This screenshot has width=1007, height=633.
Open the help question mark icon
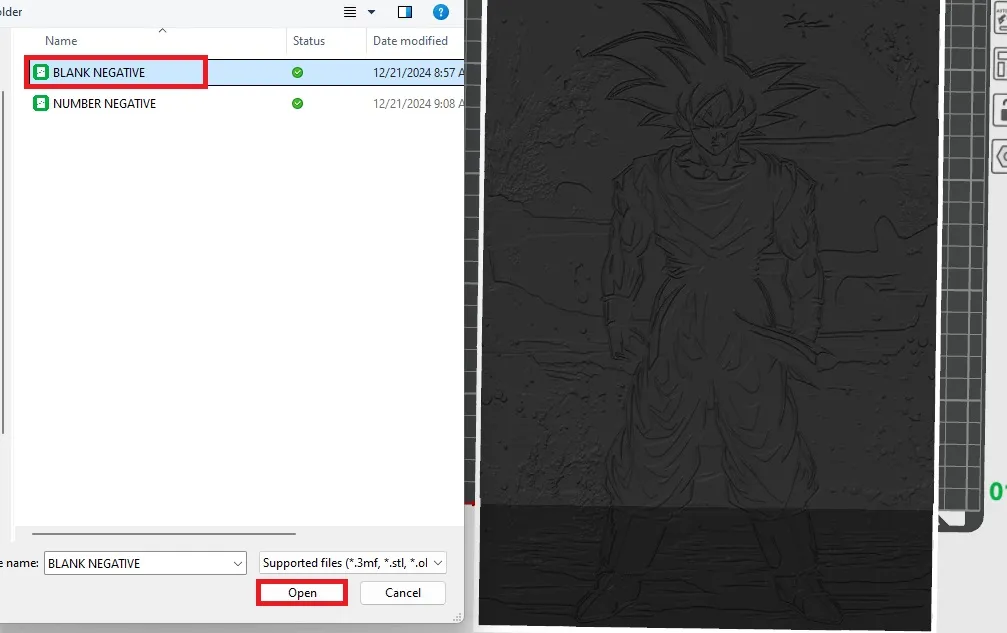[441, 12]
